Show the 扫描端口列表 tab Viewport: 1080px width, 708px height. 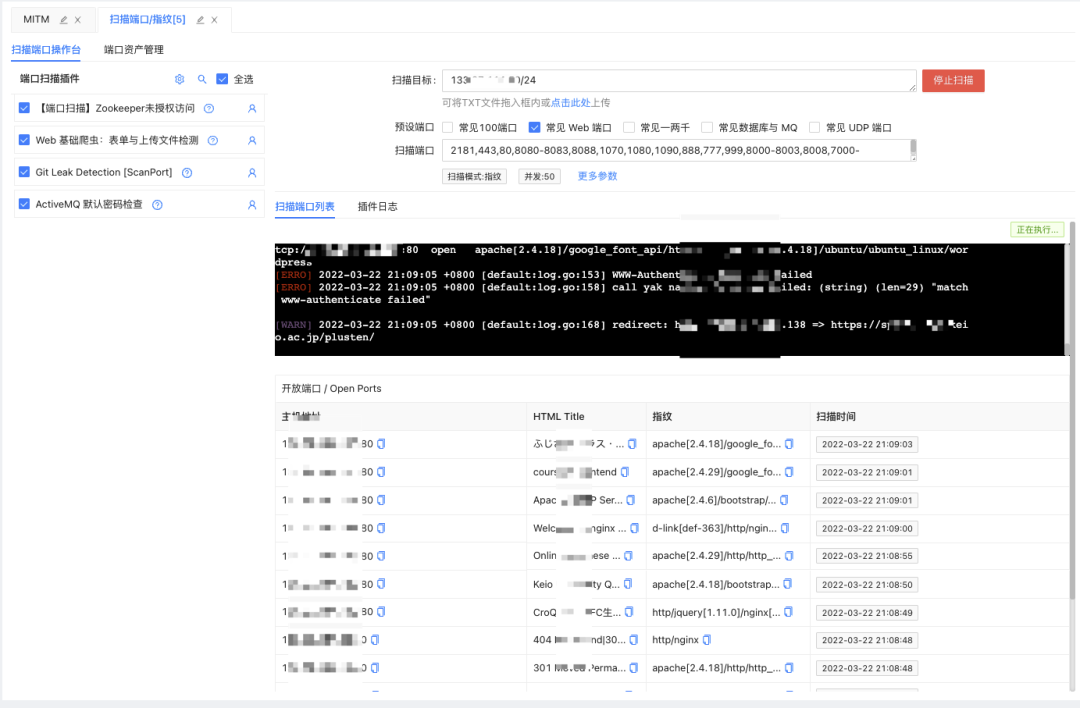[304, 207]
